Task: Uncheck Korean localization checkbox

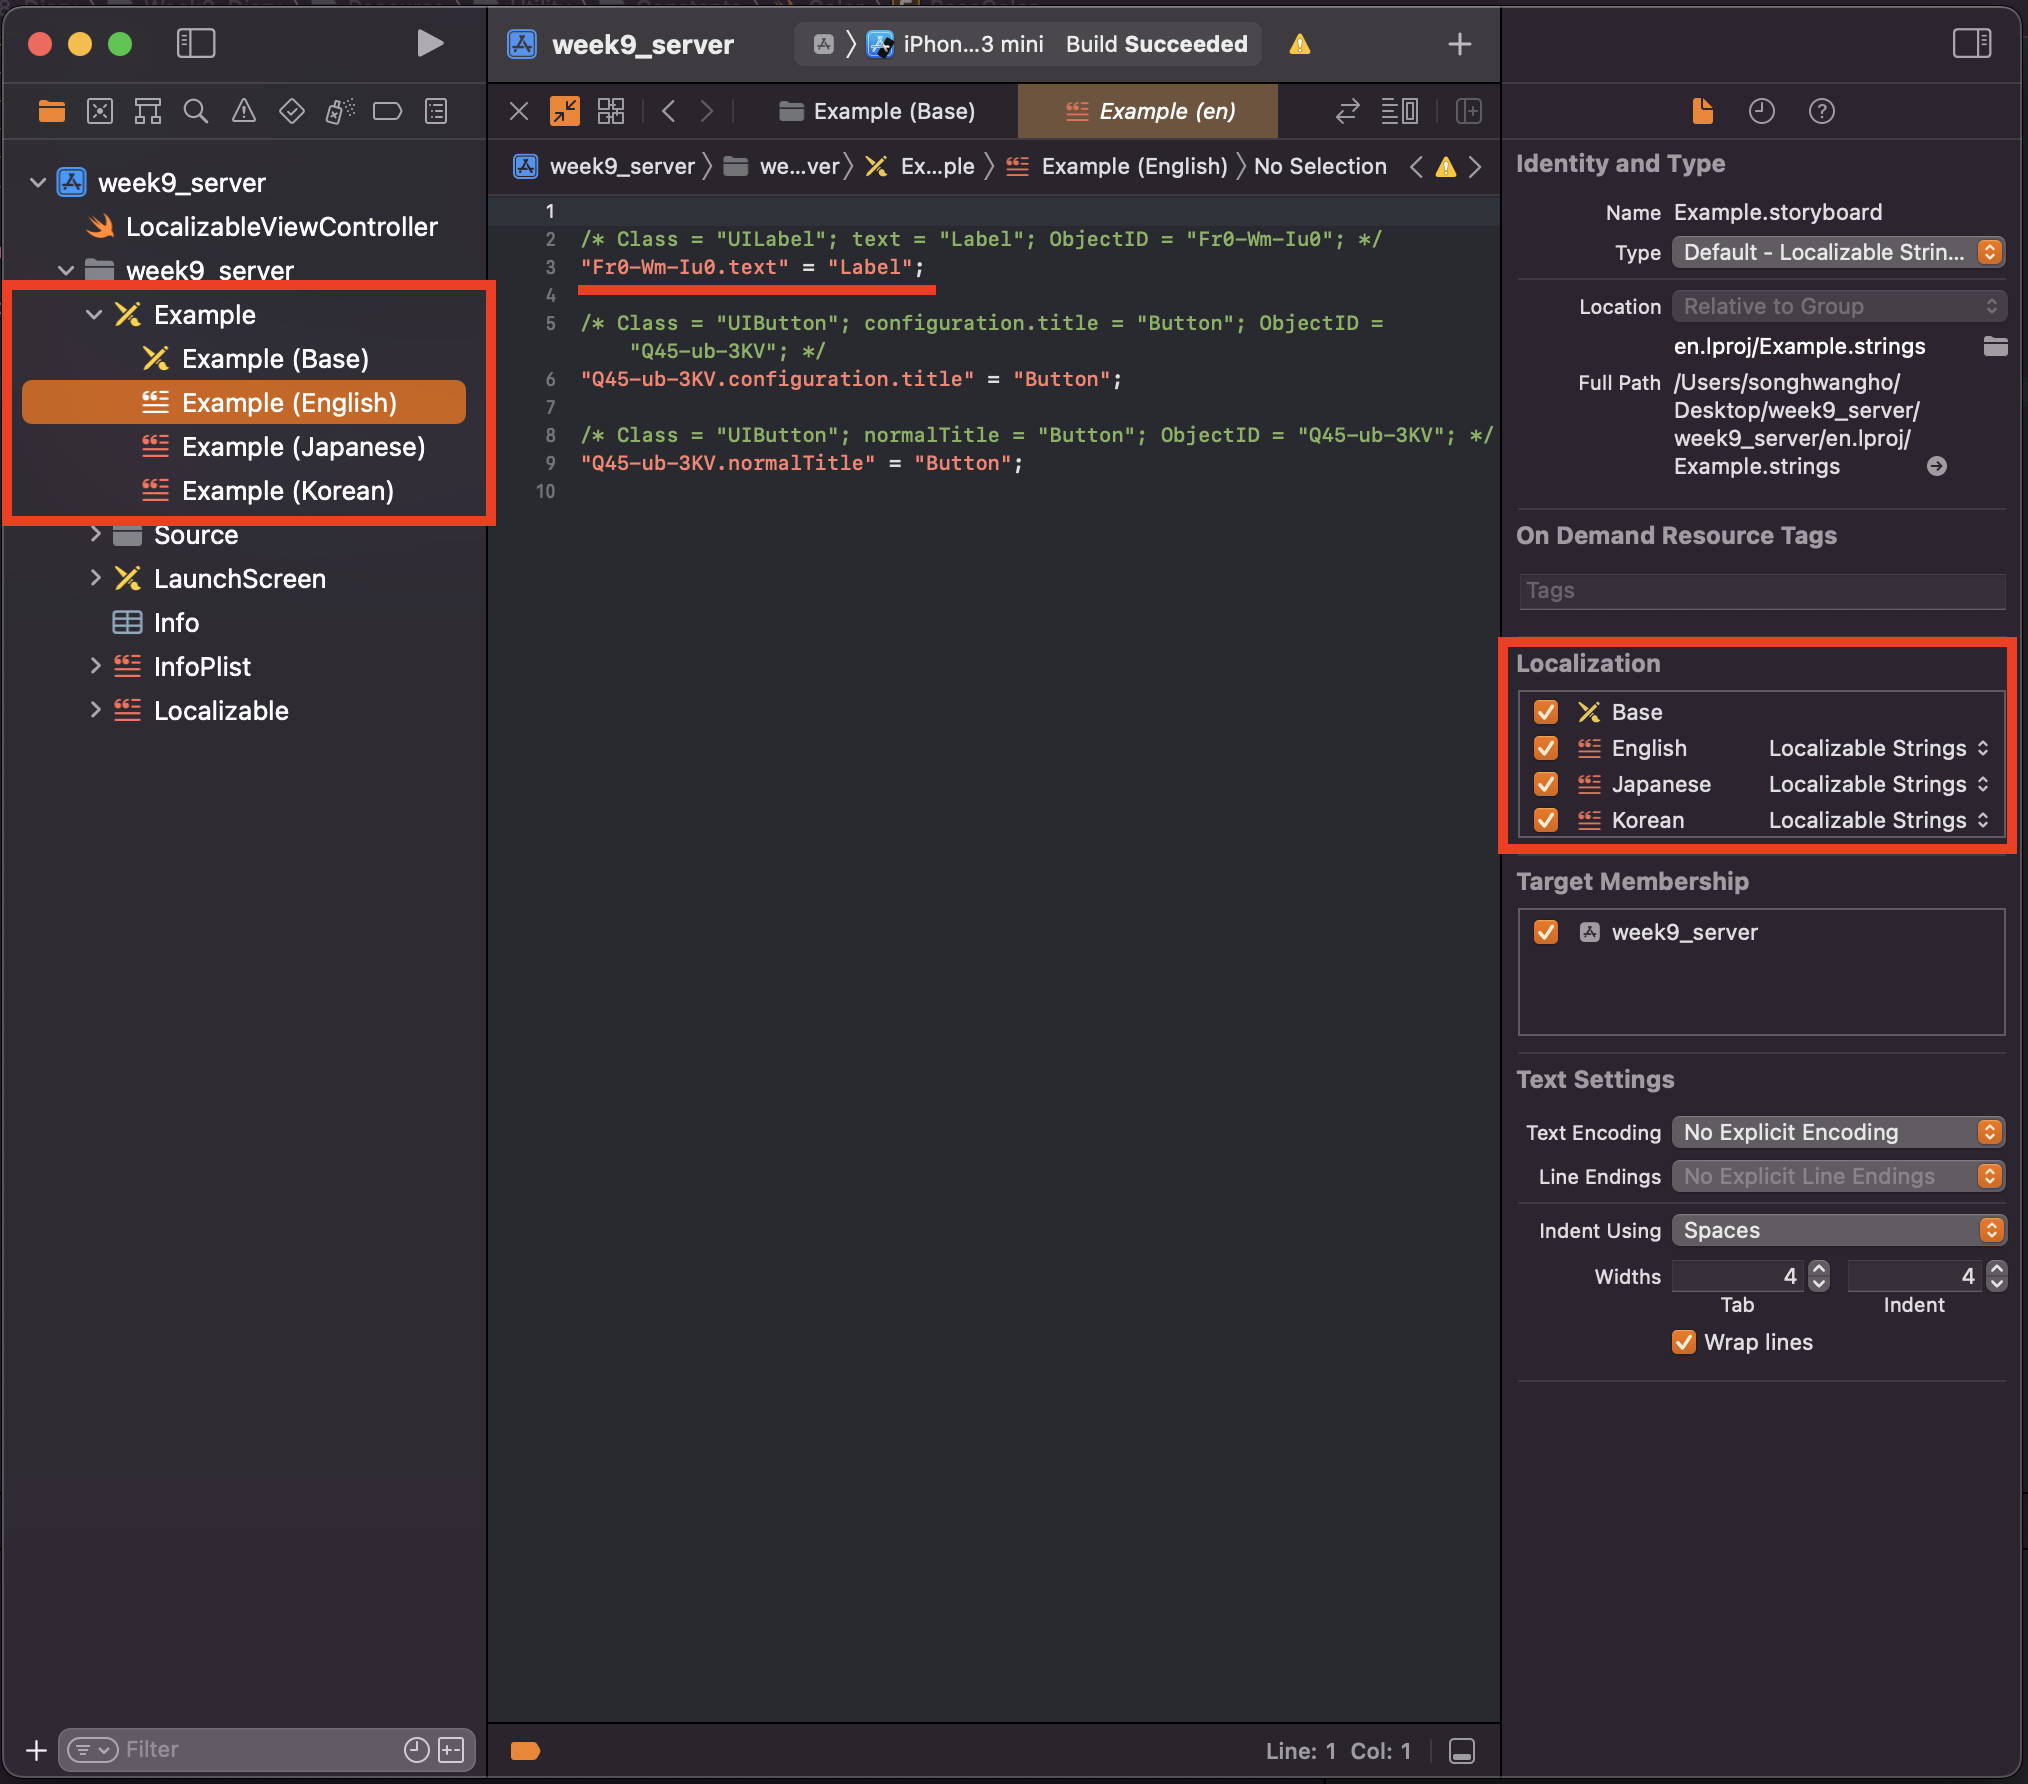Action: pyautogui.click(x=1546, y=820)
